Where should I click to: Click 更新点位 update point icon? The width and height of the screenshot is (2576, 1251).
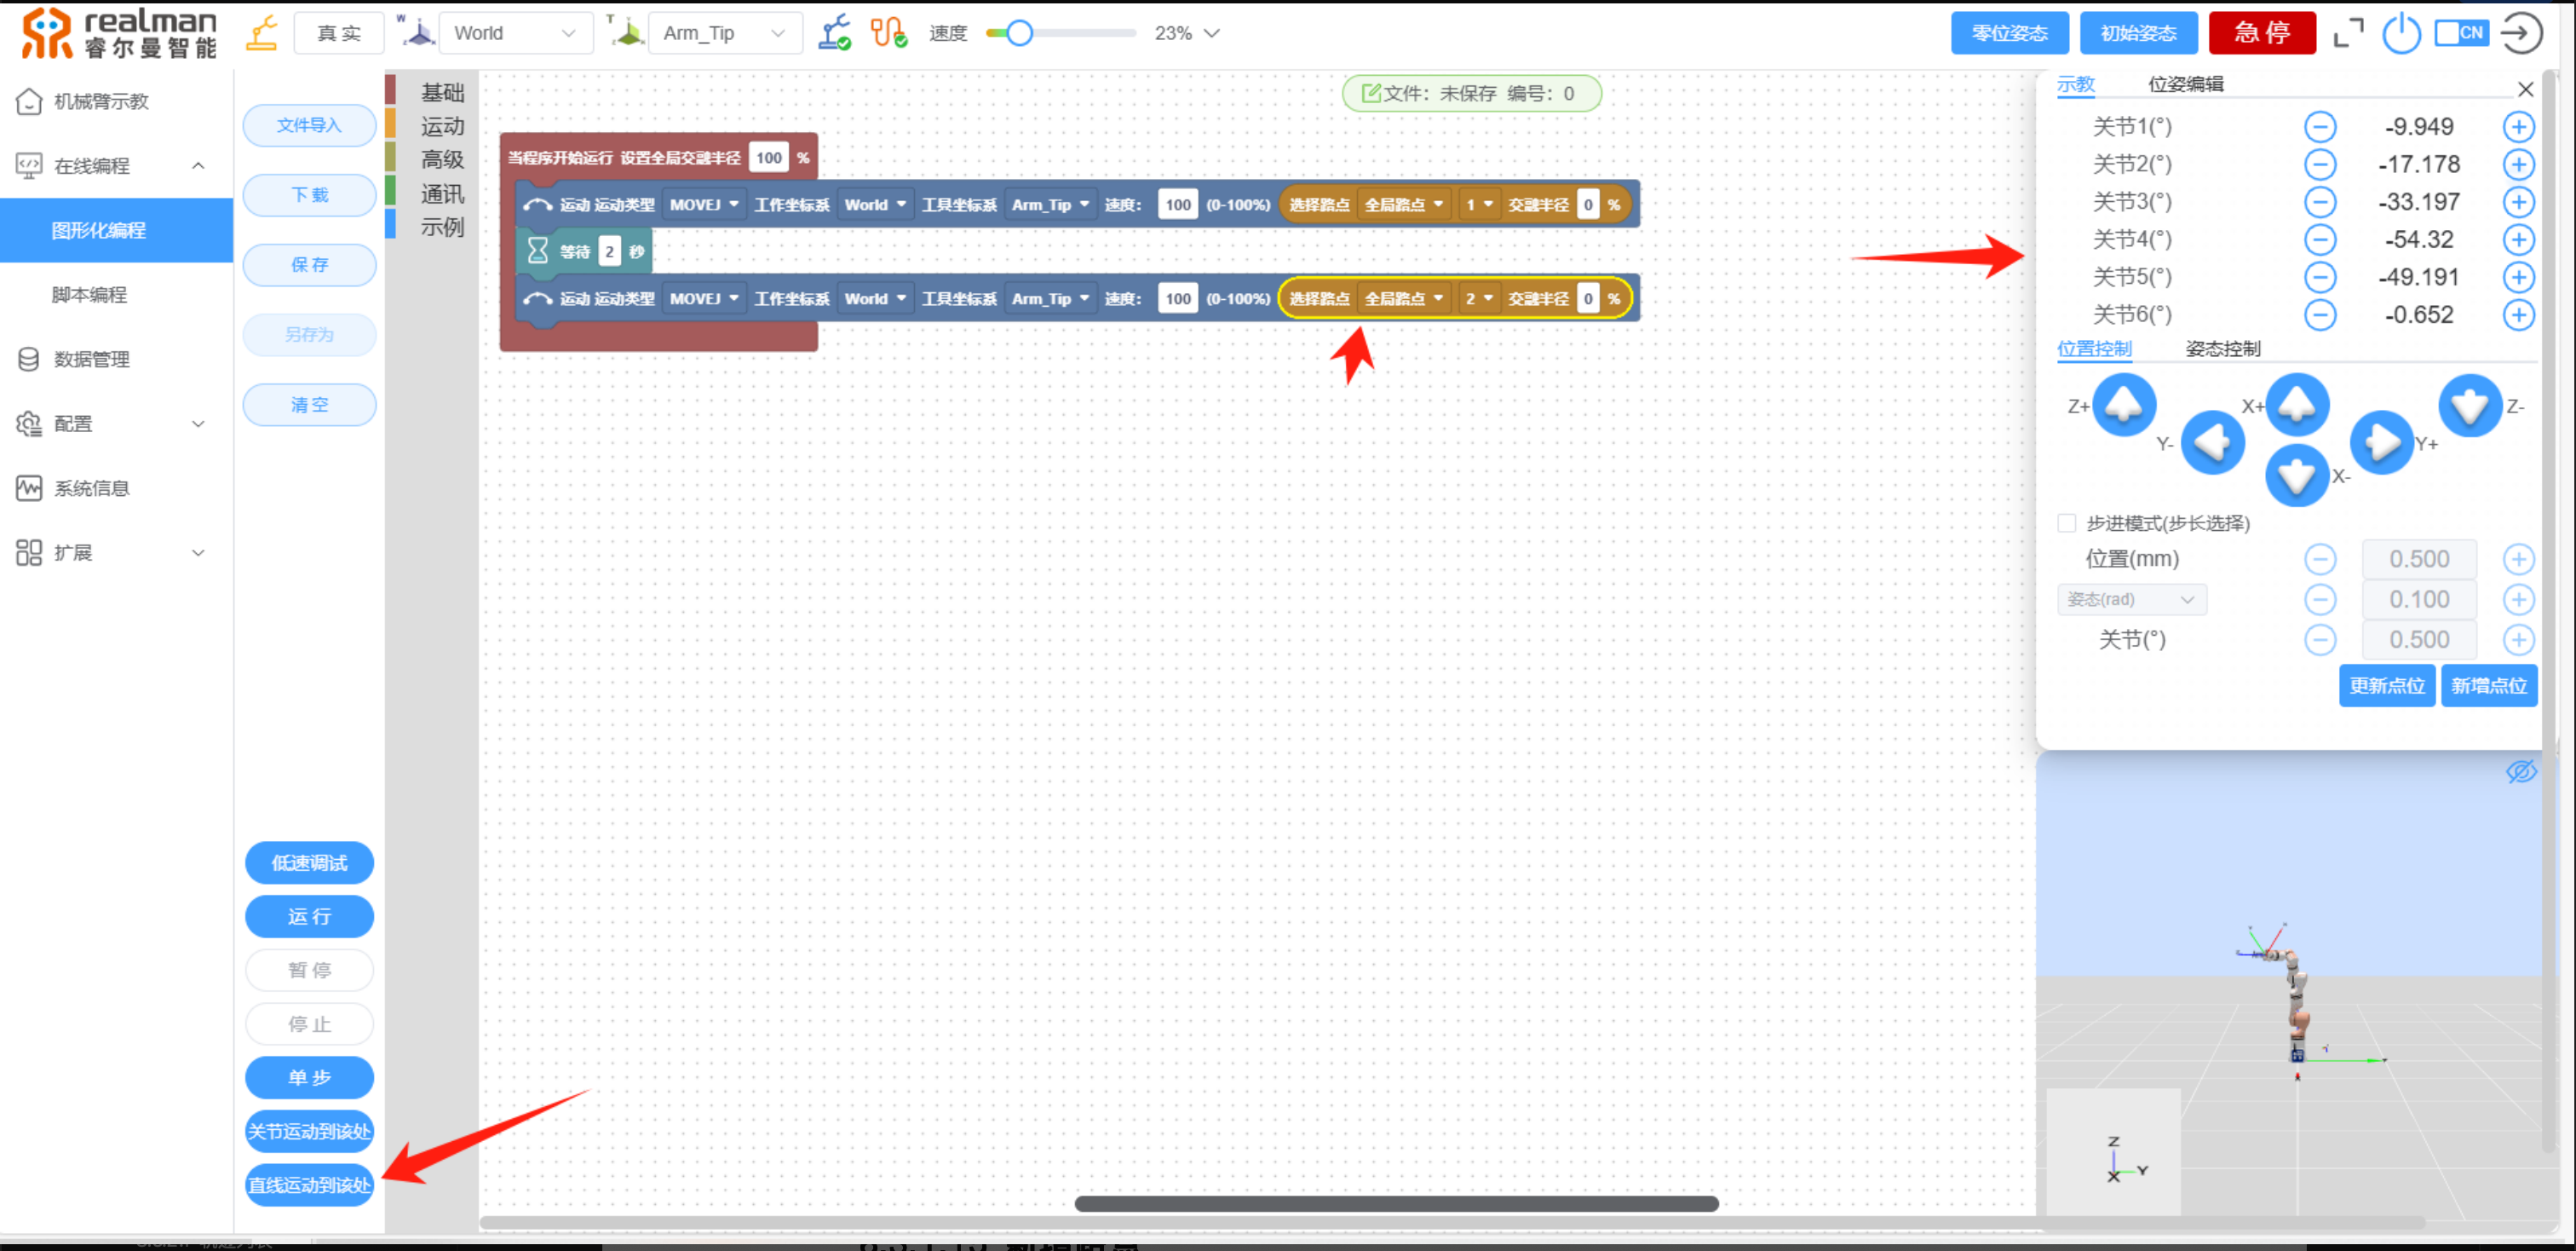2385,685
